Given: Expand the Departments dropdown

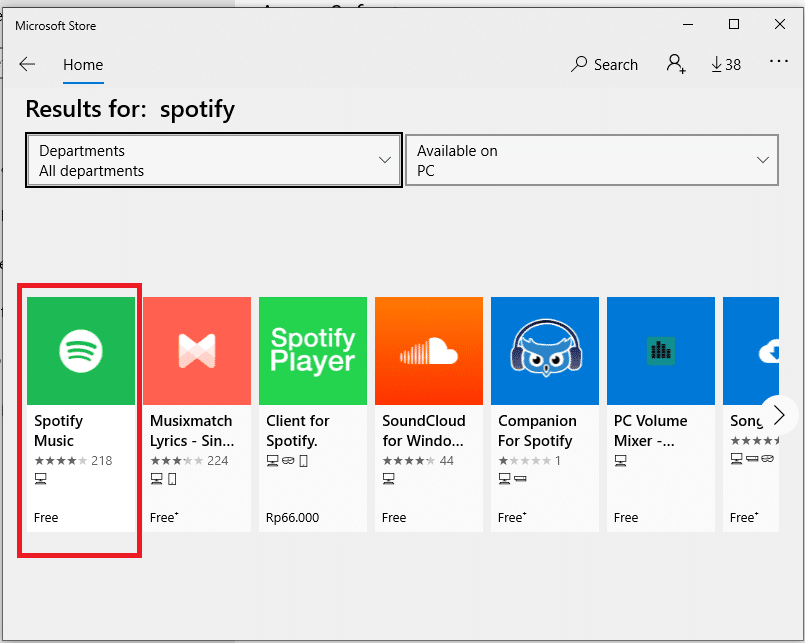Looking at the screenshot, I should [x=214, y=160].
